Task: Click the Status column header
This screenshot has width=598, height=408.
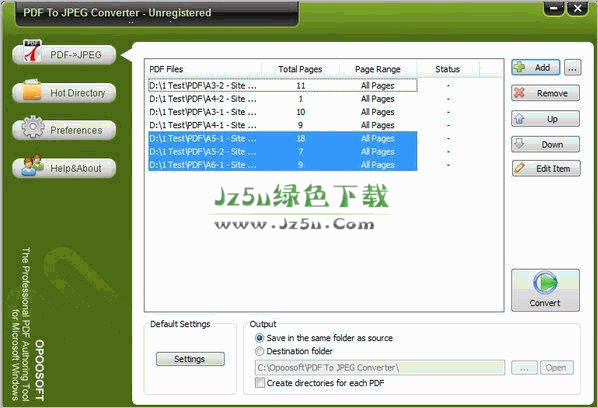Action: (x=448, y=69)
